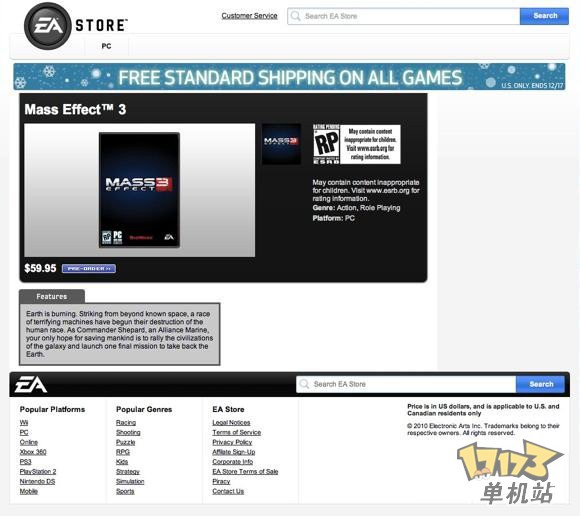Focus the footer Search EA Store field

(x=406, y=384)
